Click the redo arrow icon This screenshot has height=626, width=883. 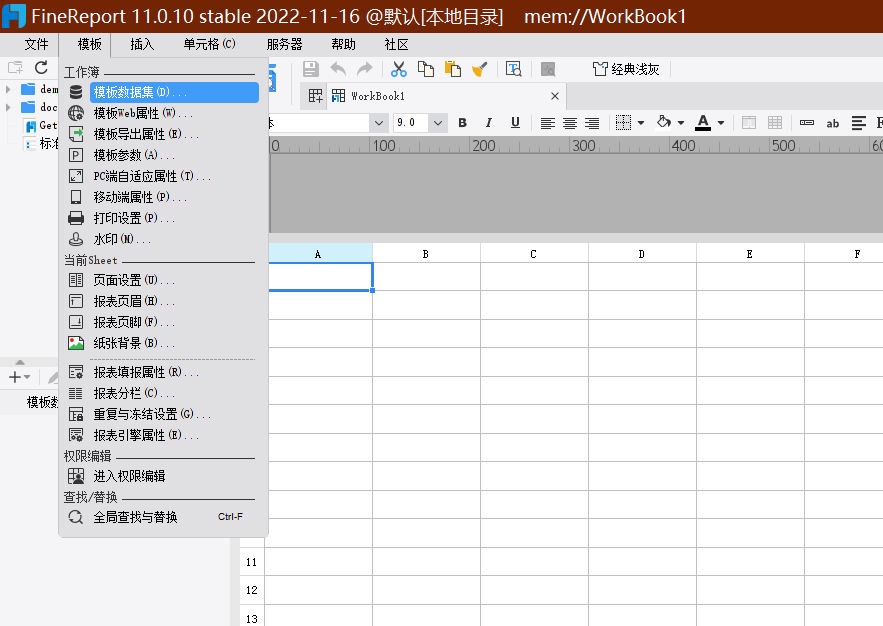pos(365,69)
